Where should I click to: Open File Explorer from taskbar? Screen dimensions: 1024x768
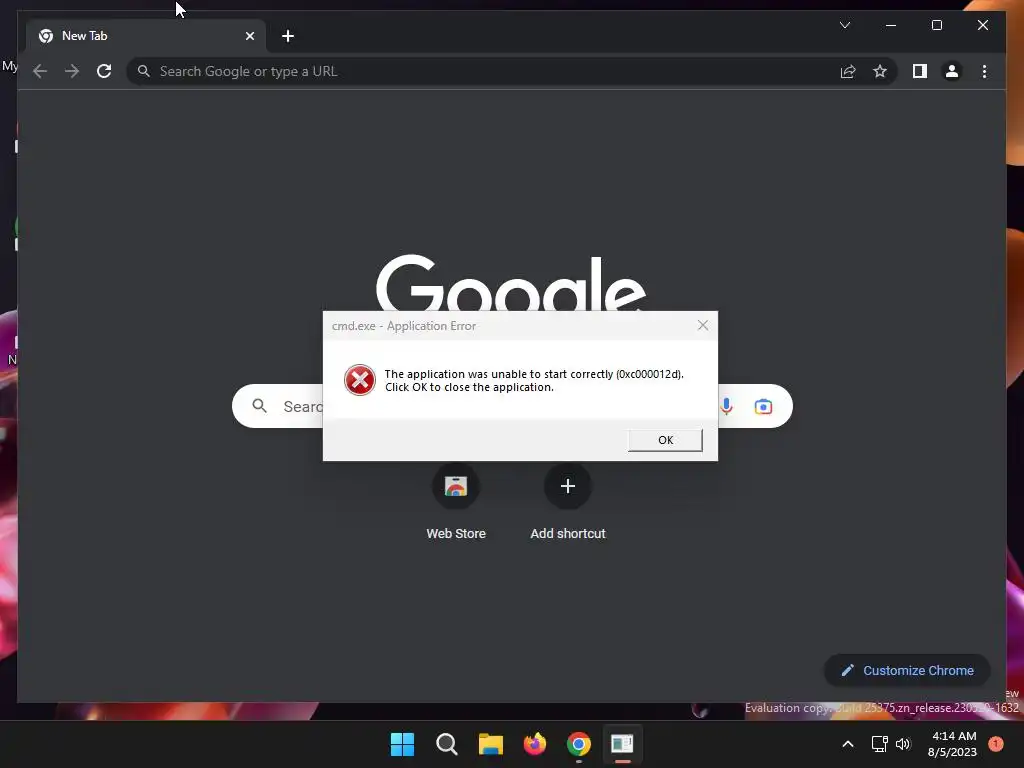[490, 744]
